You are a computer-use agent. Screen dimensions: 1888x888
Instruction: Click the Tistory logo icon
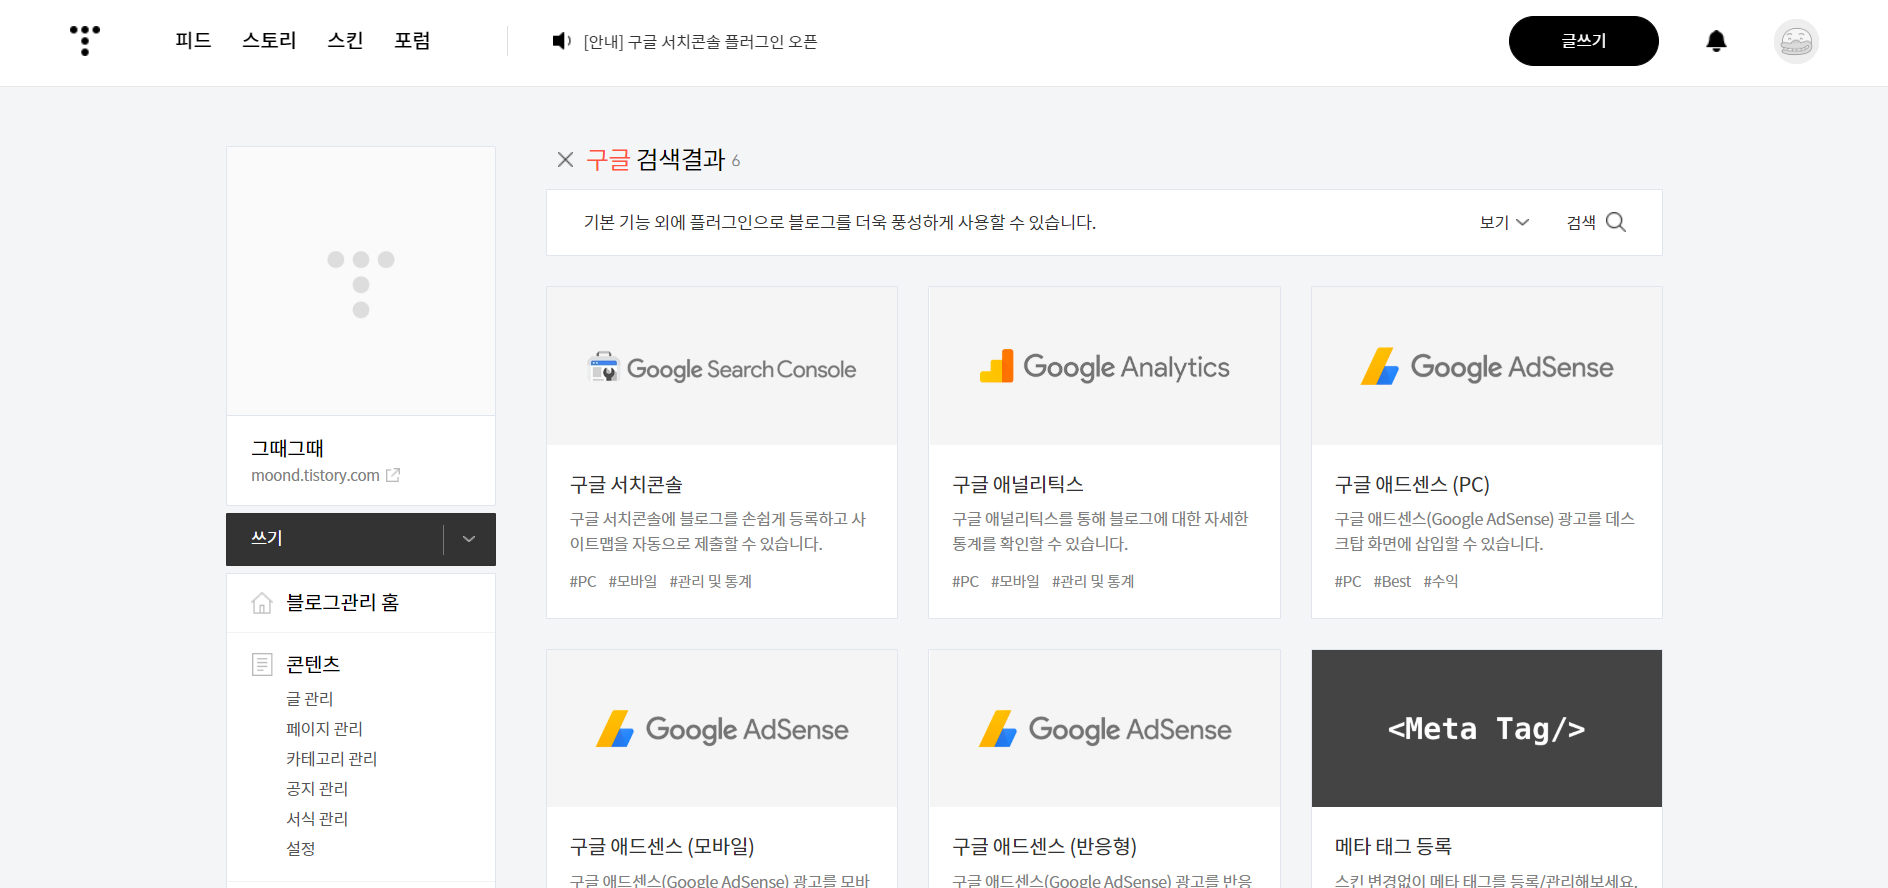coord(85,41)
